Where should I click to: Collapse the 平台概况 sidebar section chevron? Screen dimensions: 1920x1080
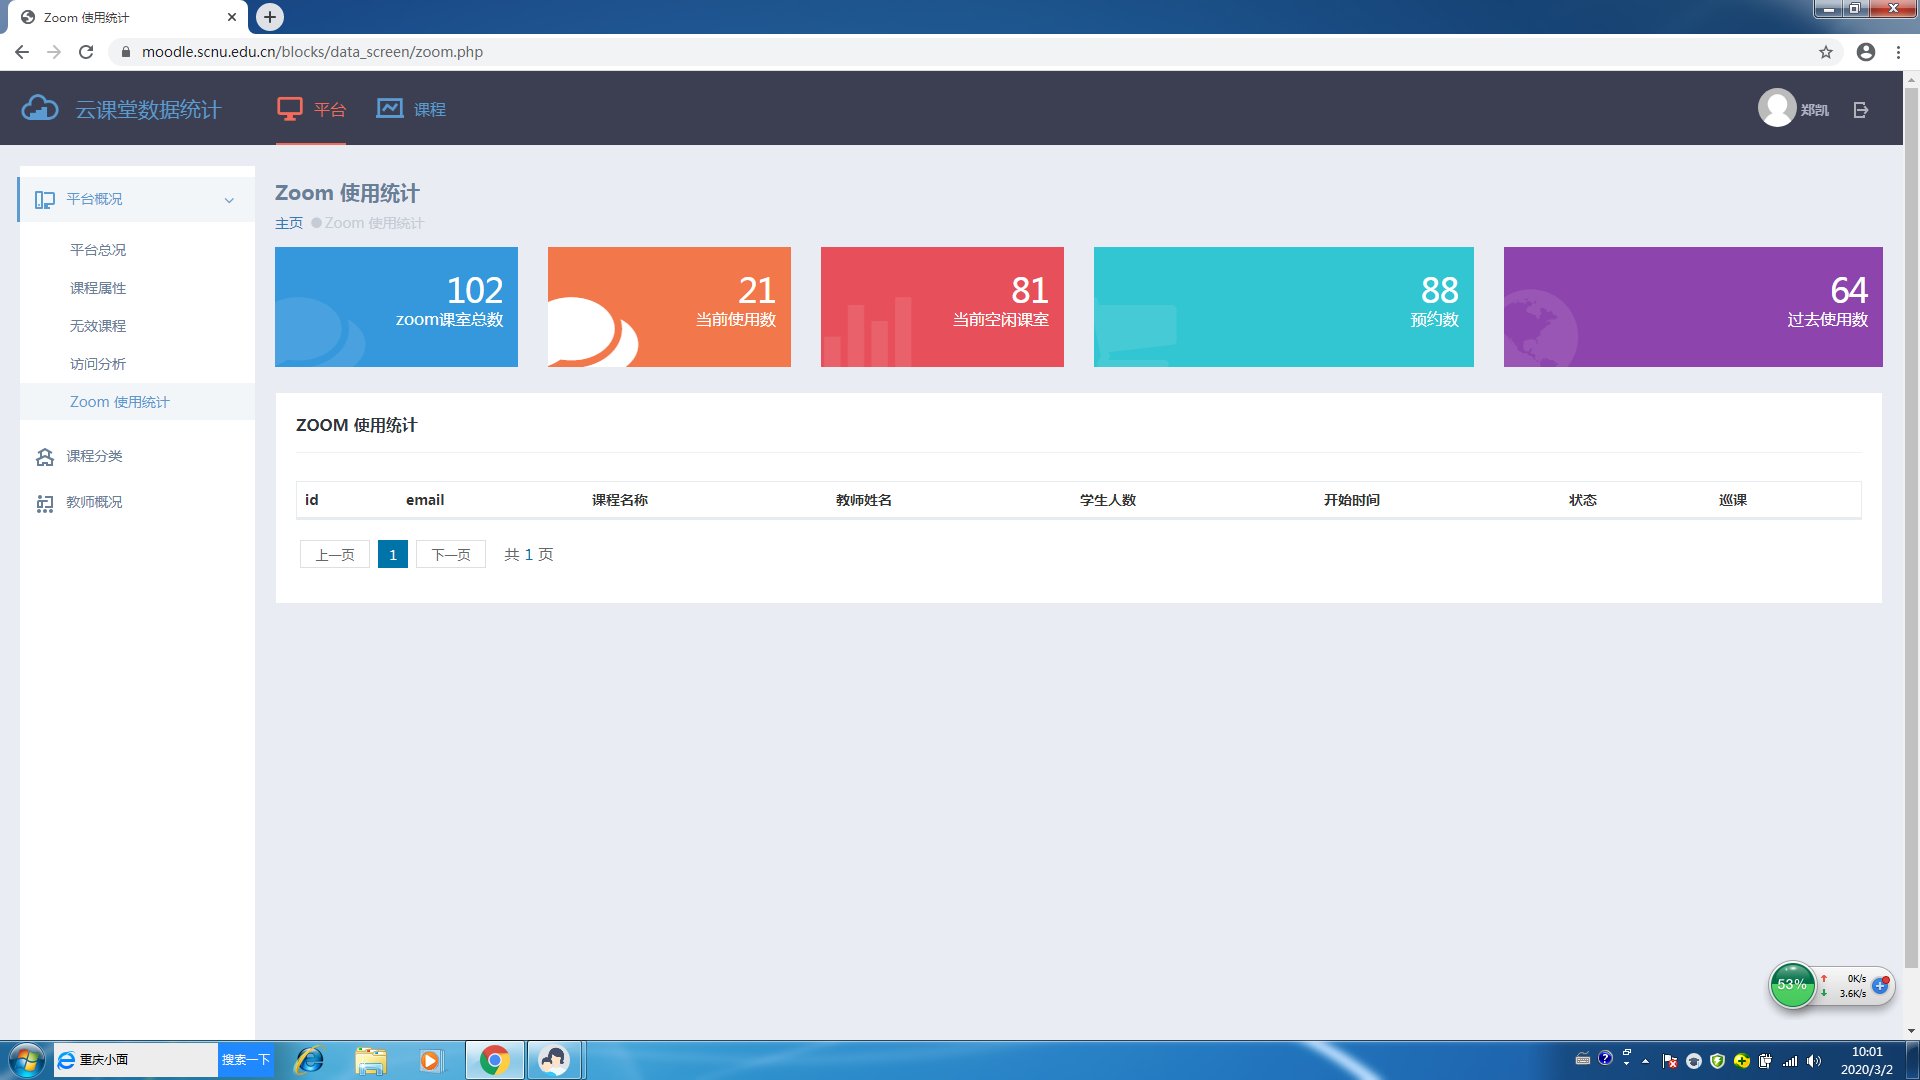[229, 200]
